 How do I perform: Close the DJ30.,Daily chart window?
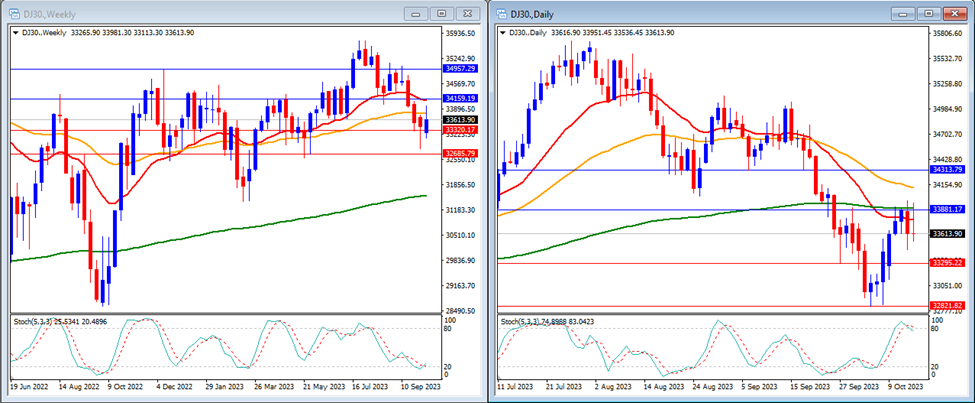pos(954,14)
